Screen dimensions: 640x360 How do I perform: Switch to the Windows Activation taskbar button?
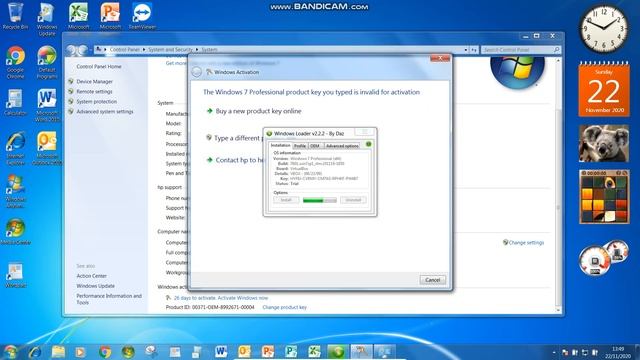click(x=361, y=352)
